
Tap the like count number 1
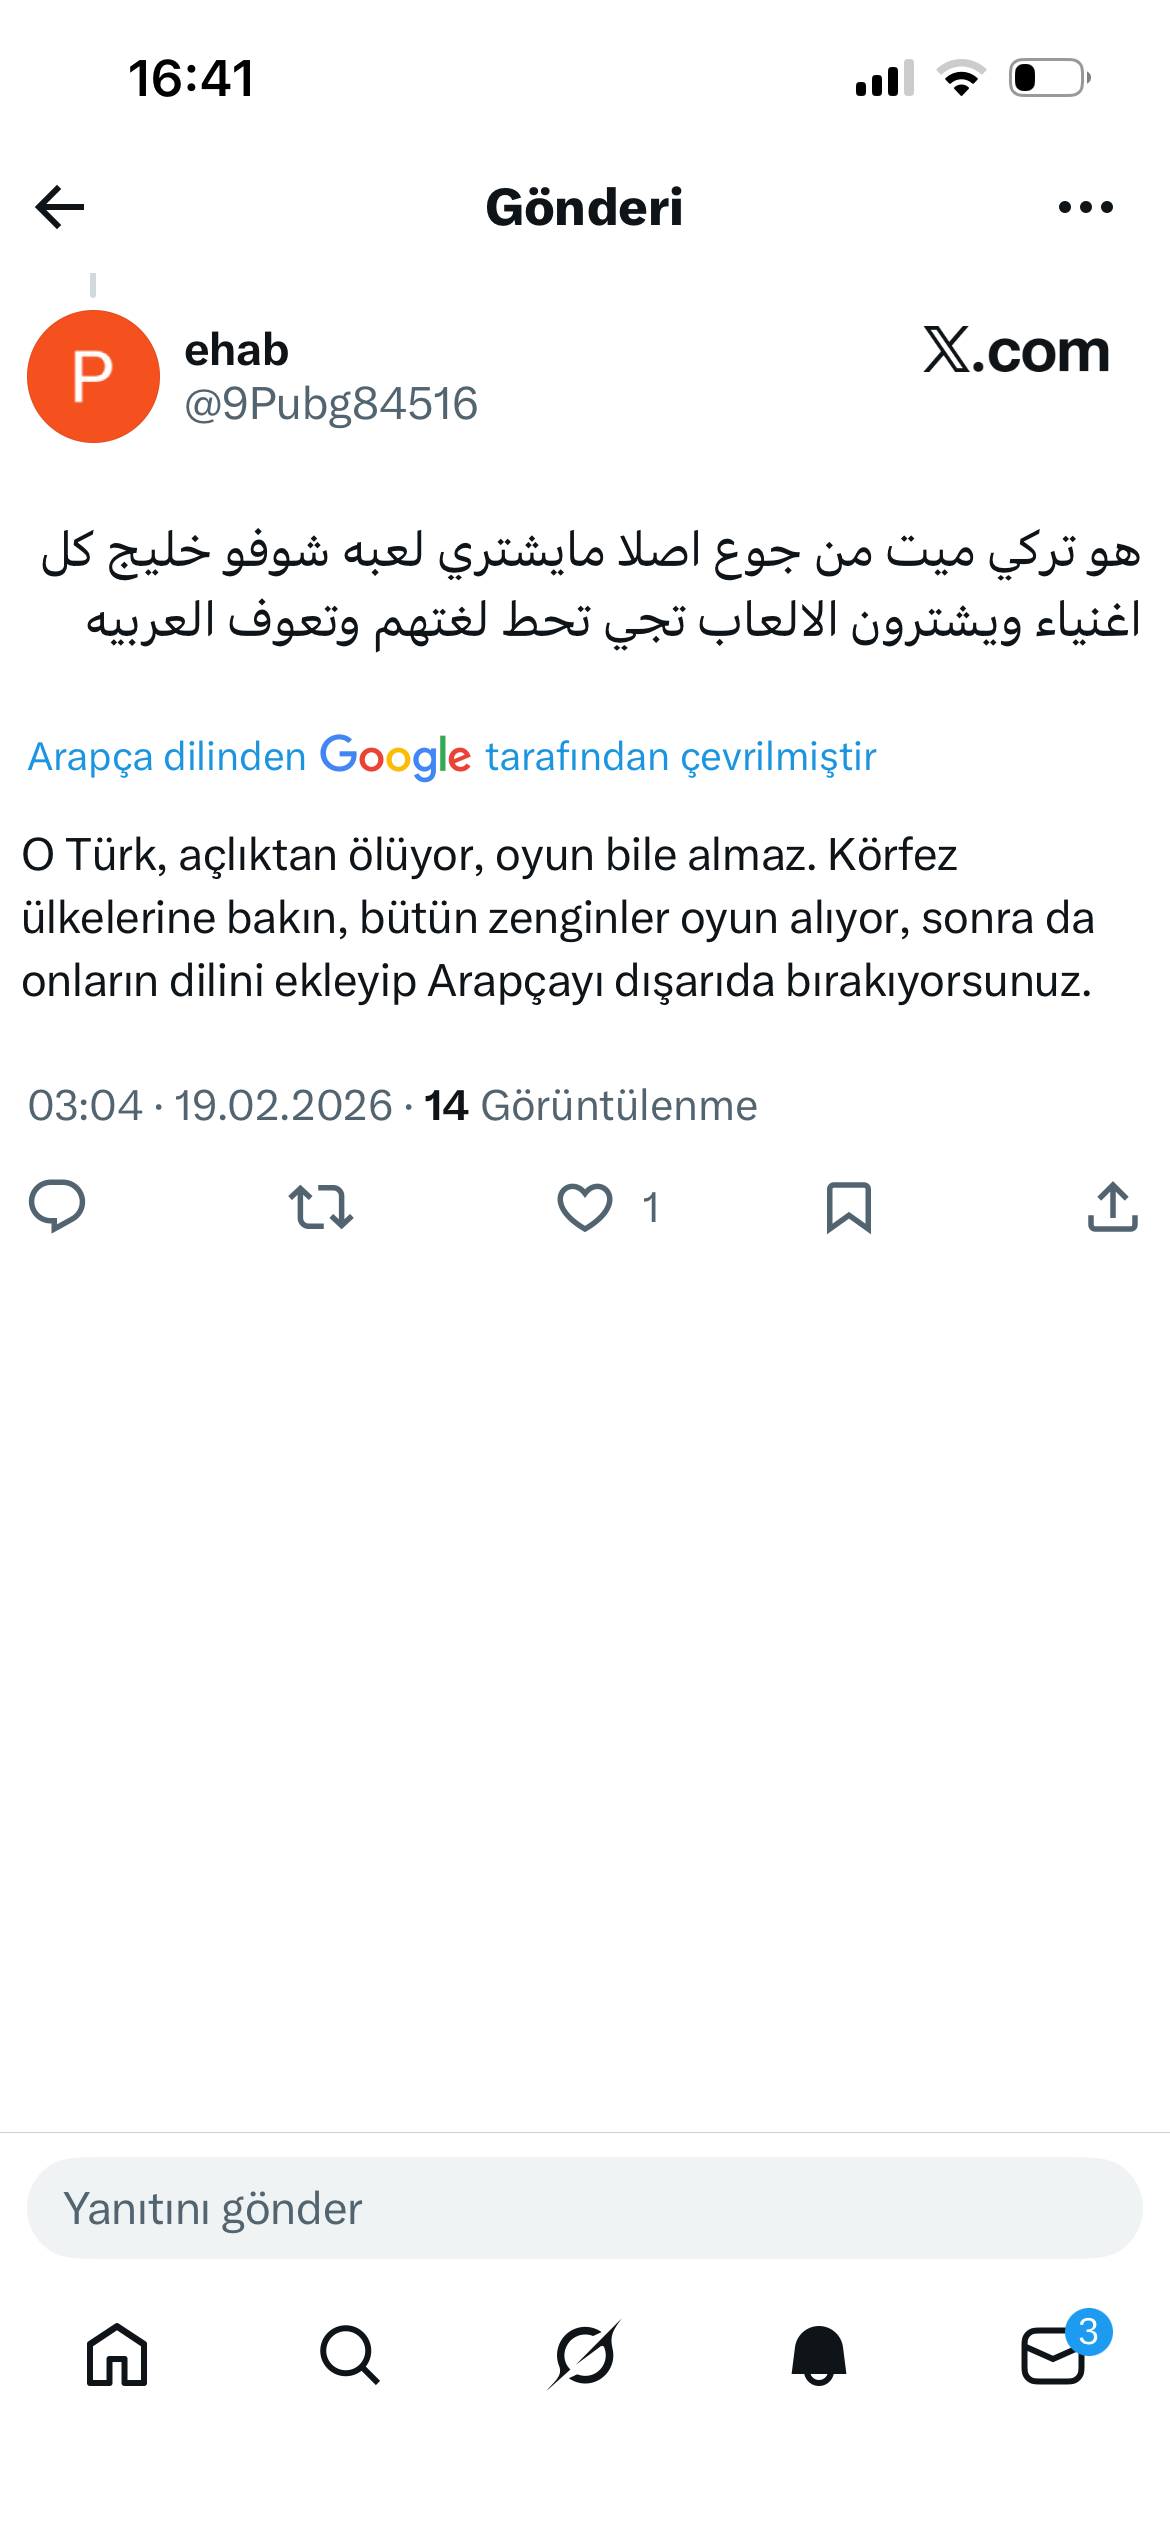(x=651, y=1208)
